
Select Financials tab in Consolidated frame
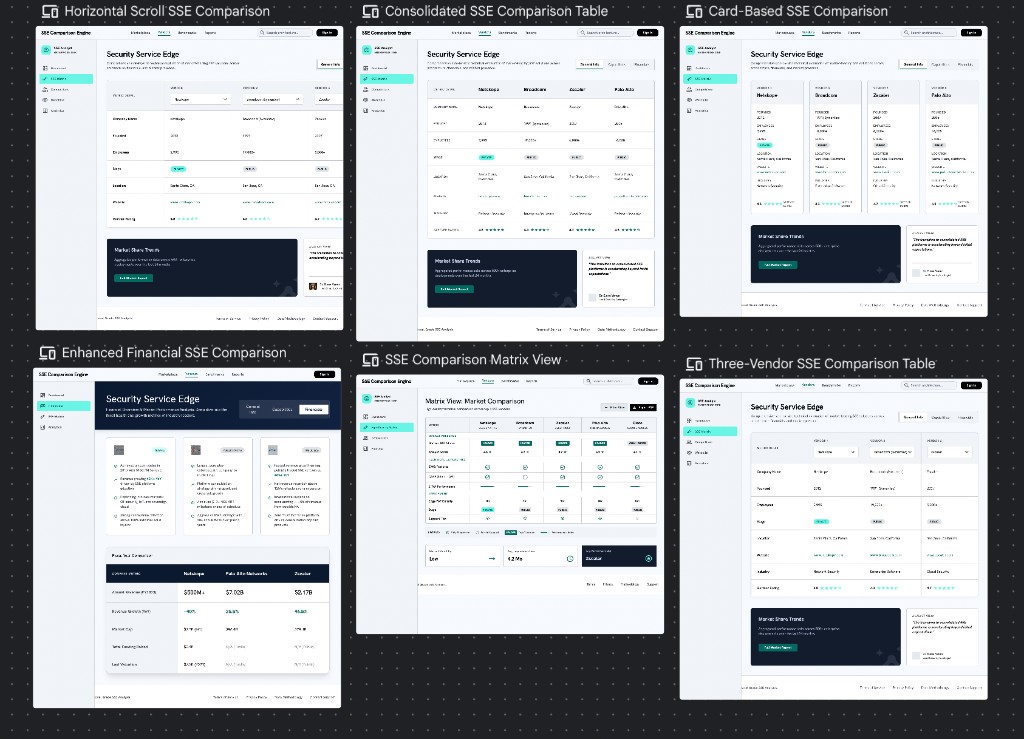[x=642, y=65]
